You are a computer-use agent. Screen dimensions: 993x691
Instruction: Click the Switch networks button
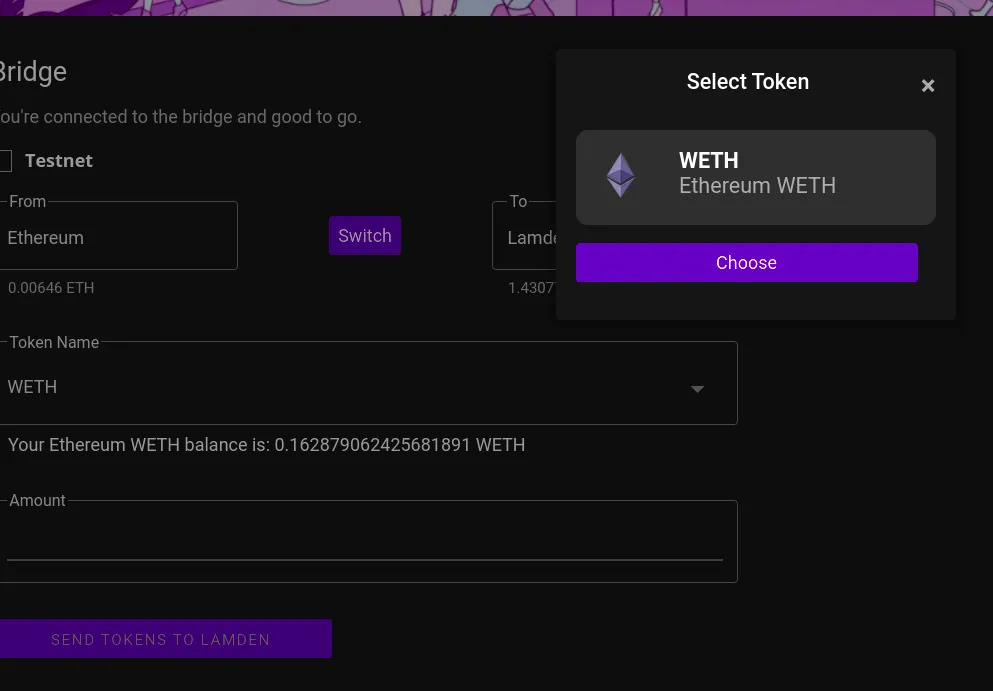[365, 236]
